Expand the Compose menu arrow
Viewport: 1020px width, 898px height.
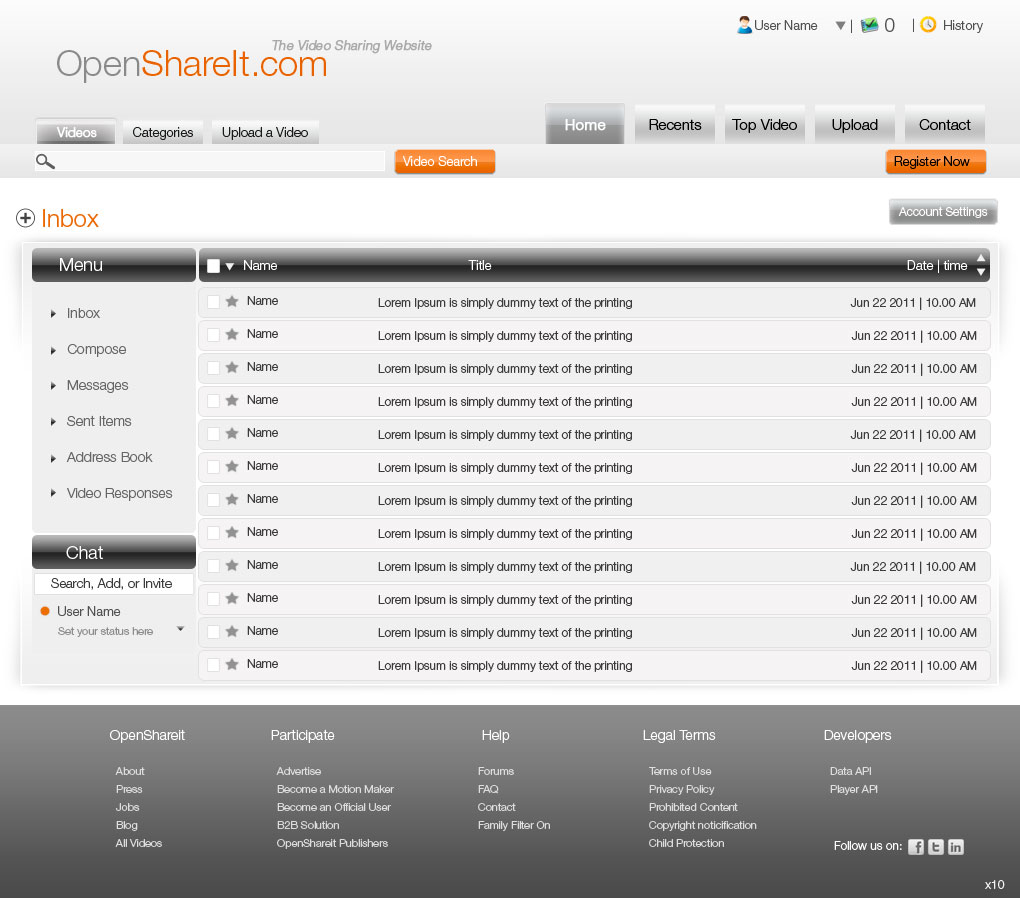tap(53, 350)
